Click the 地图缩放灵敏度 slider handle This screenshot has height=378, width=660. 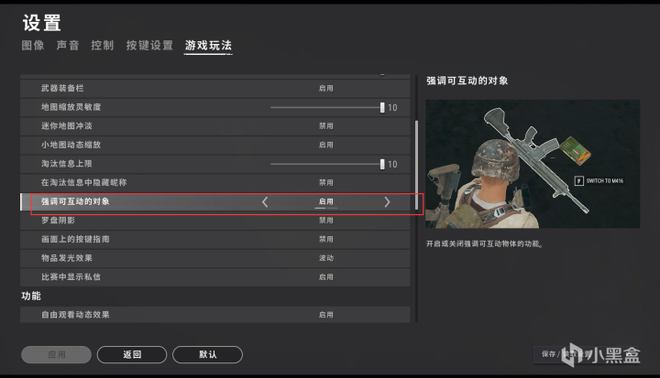382,107
